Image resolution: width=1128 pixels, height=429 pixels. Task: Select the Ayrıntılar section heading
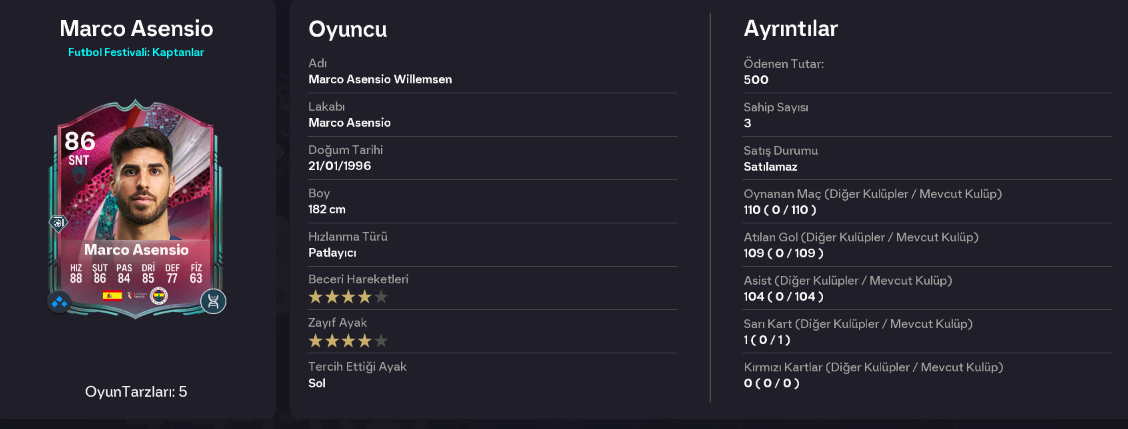[x=791, y=29]
